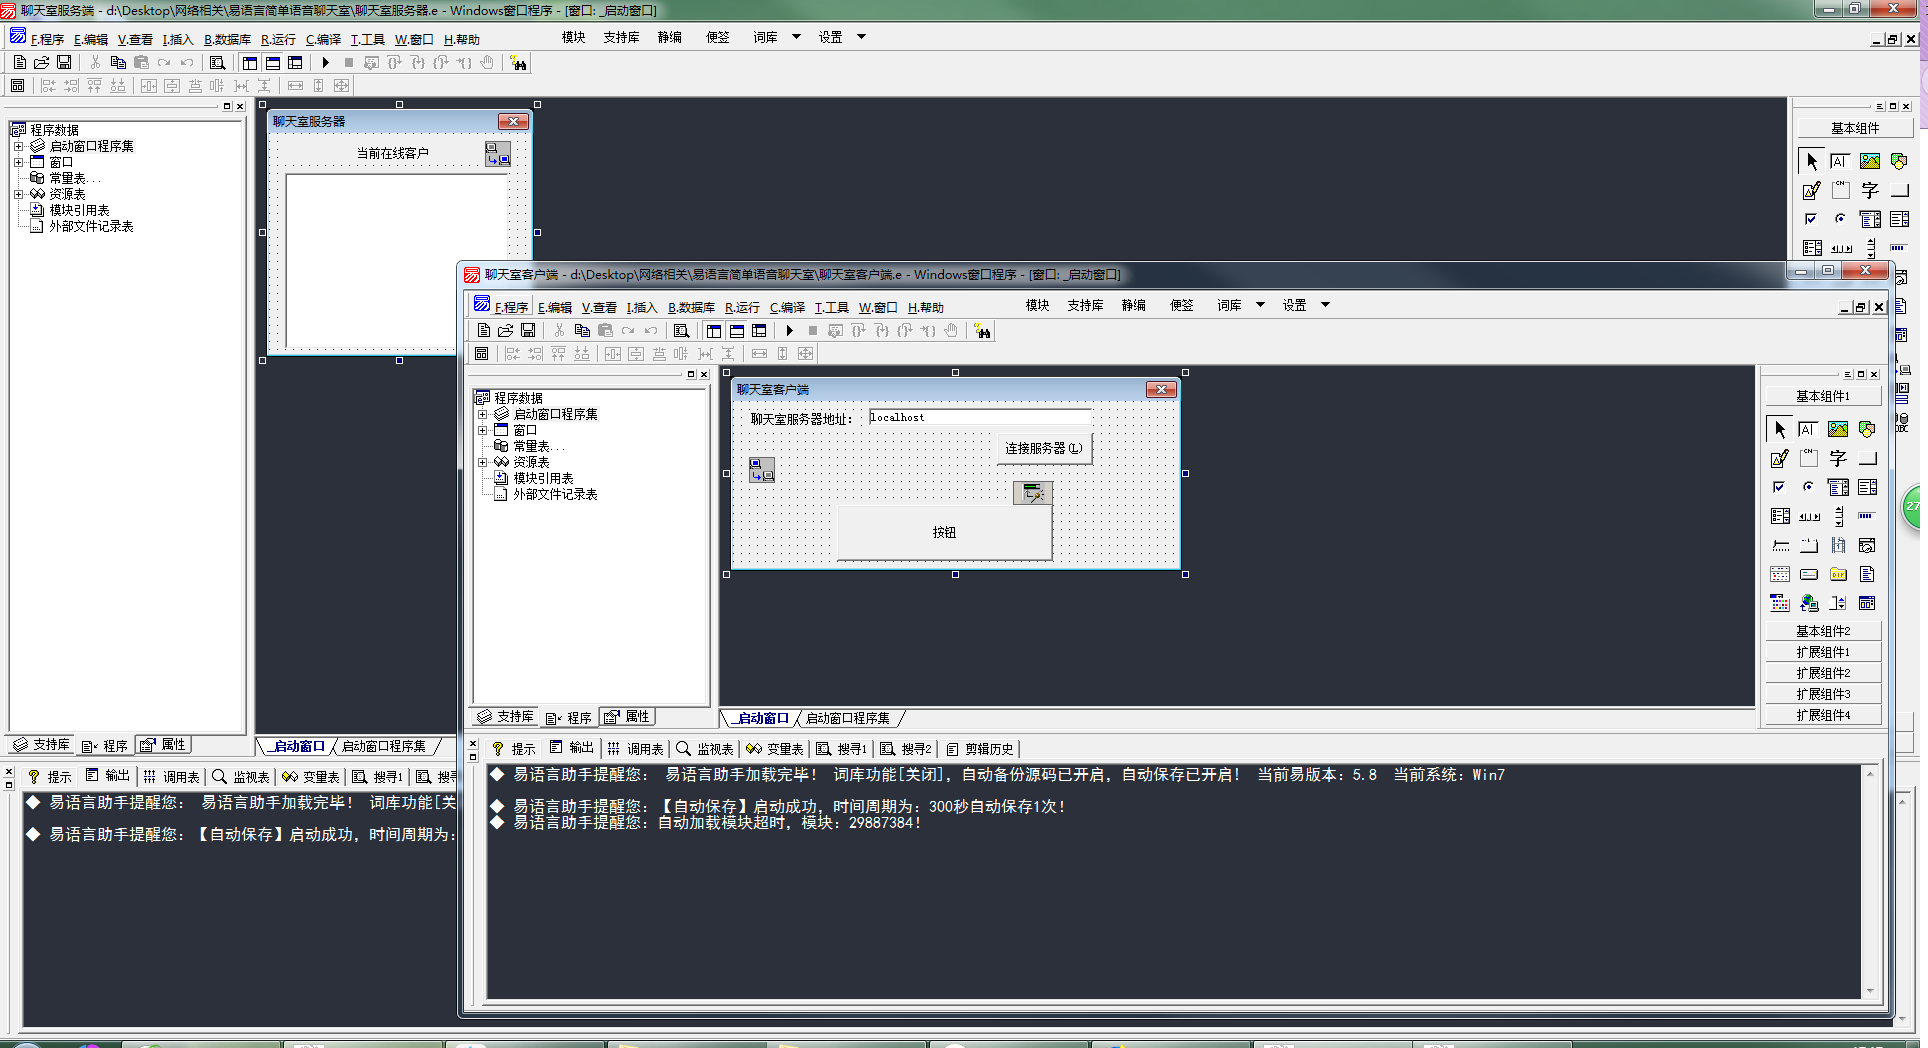The image size is (1928, 1048).
Task: Toggle bottom status panel in server toolbar
Action: coord(273,62)
